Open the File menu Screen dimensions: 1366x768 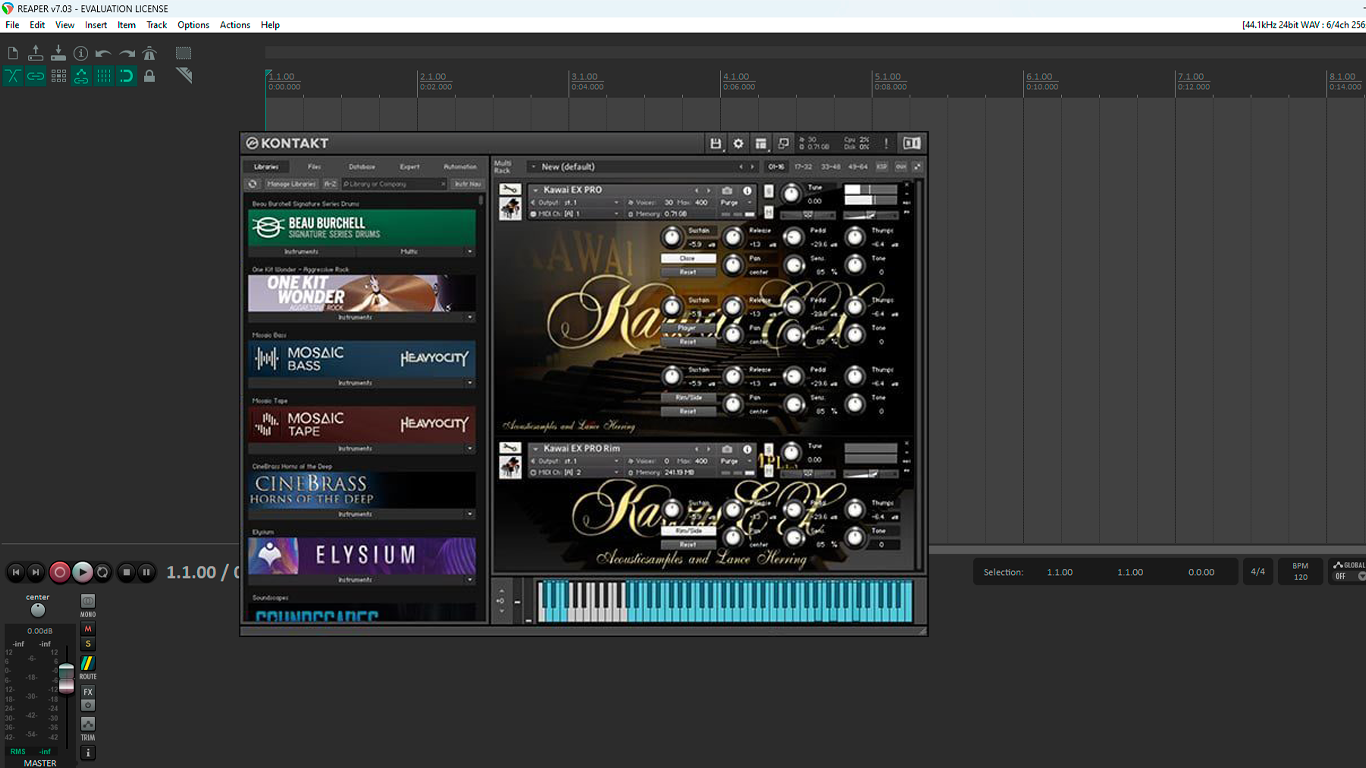coord(12,25)
